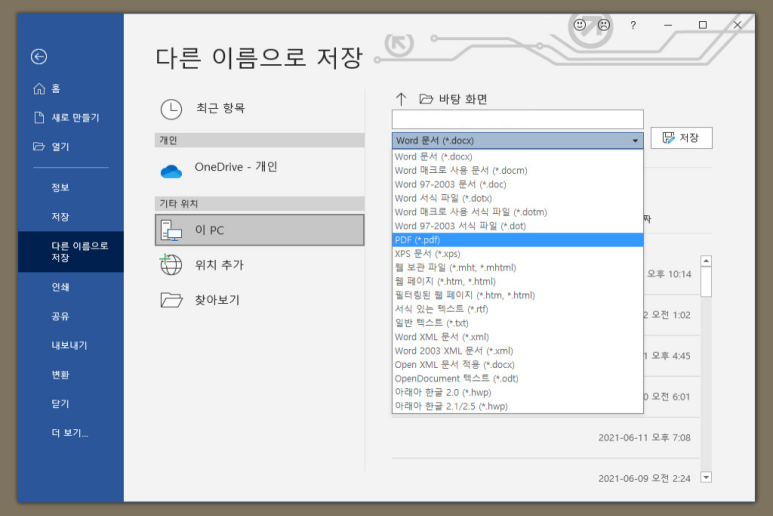Go to 정보 in sidebar
This screenshot has width=773, height=516.
click(60, 187)
